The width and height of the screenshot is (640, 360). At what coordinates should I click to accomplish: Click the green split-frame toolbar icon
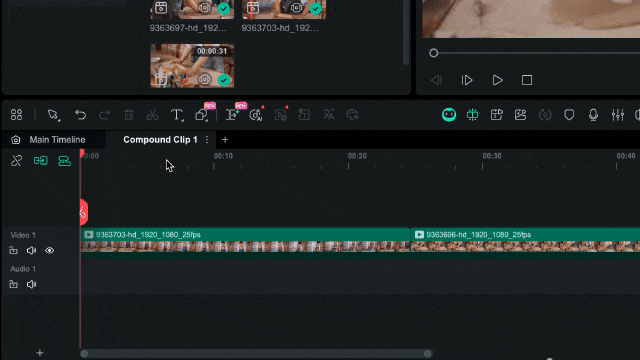[472, 115]
